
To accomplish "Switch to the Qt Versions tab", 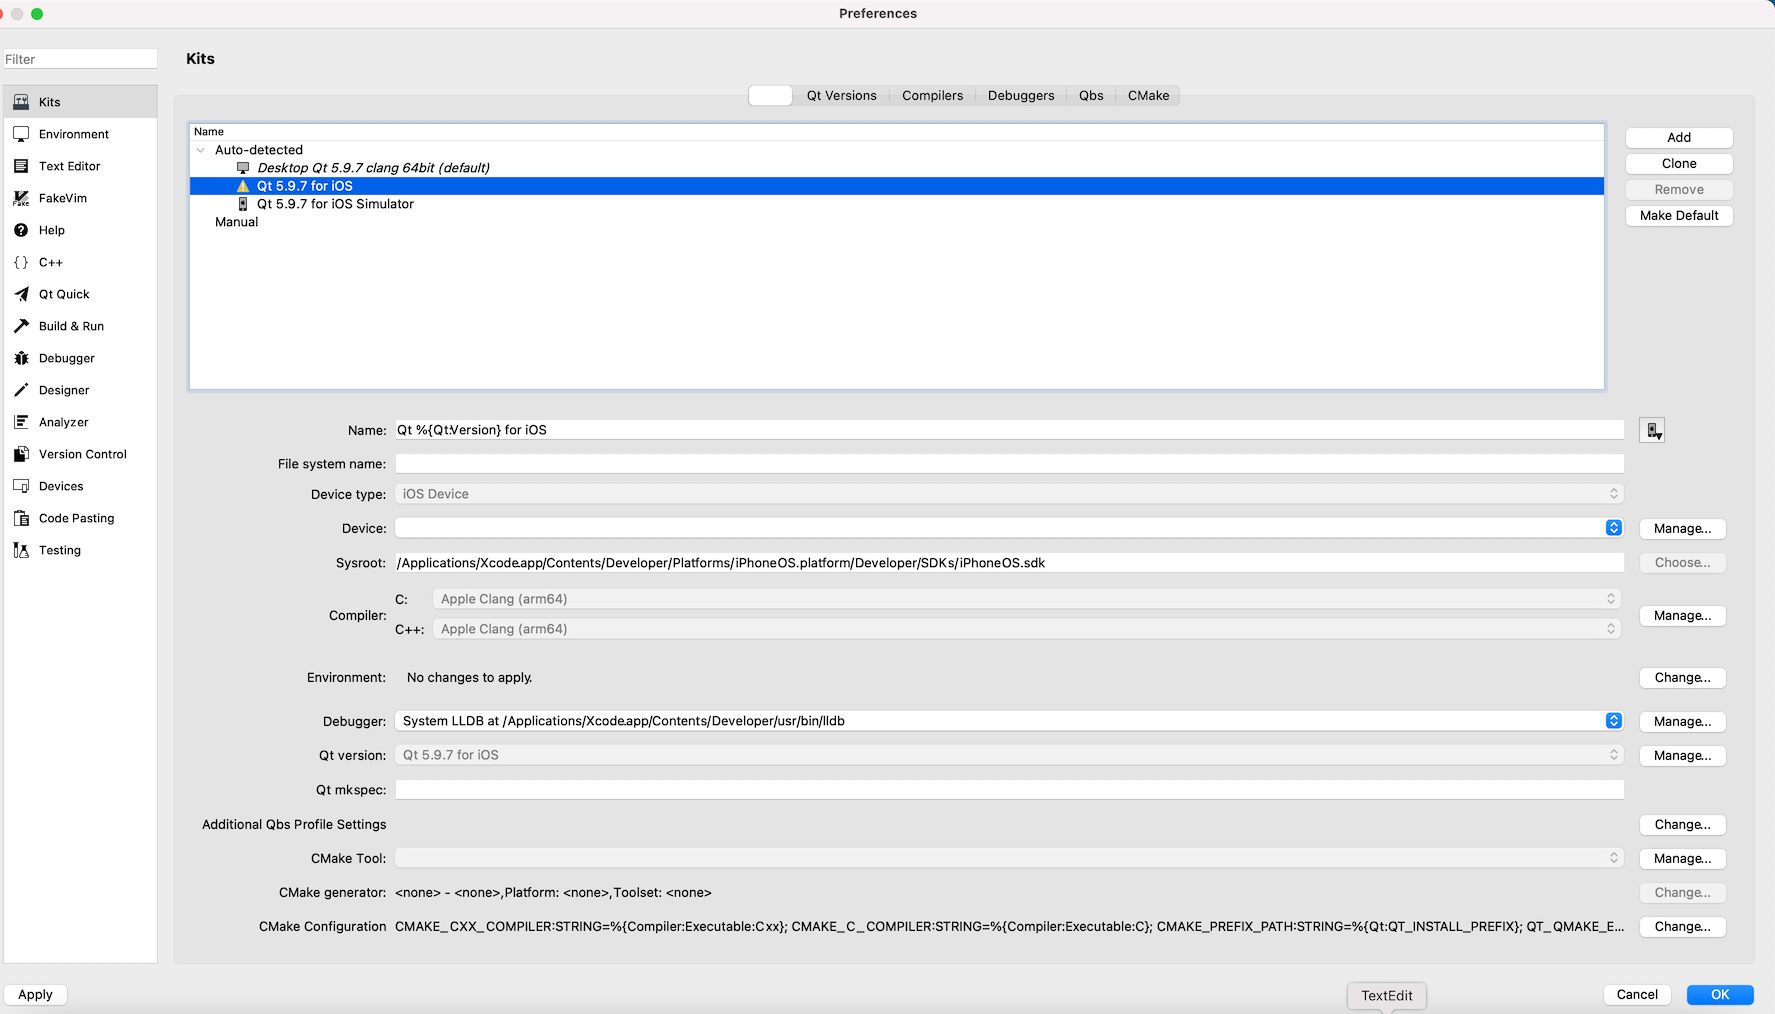I will (x=841, y=96).
